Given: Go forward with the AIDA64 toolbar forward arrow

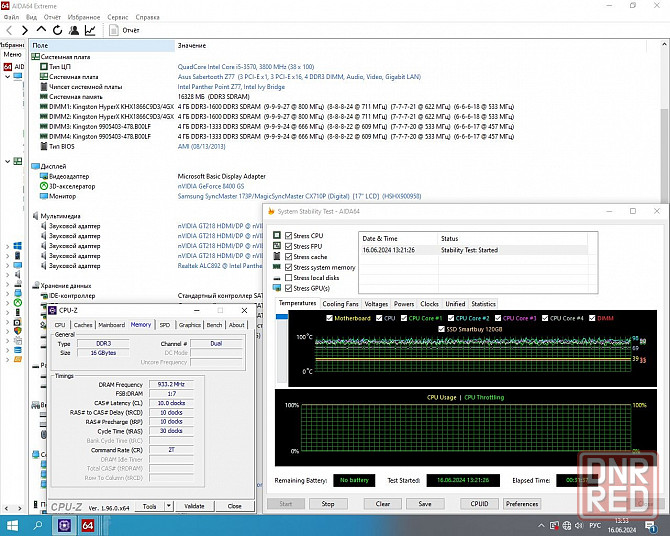Looking at the screenshot, I should coord(25,30).
